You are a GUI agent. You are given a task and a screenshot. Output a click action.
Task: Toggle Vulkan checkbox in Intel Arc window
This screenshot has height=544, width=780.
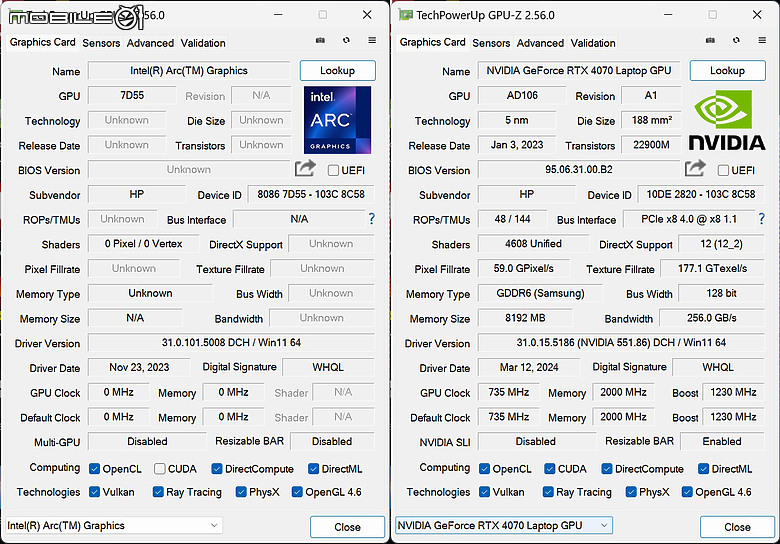[x=94, y=492]
